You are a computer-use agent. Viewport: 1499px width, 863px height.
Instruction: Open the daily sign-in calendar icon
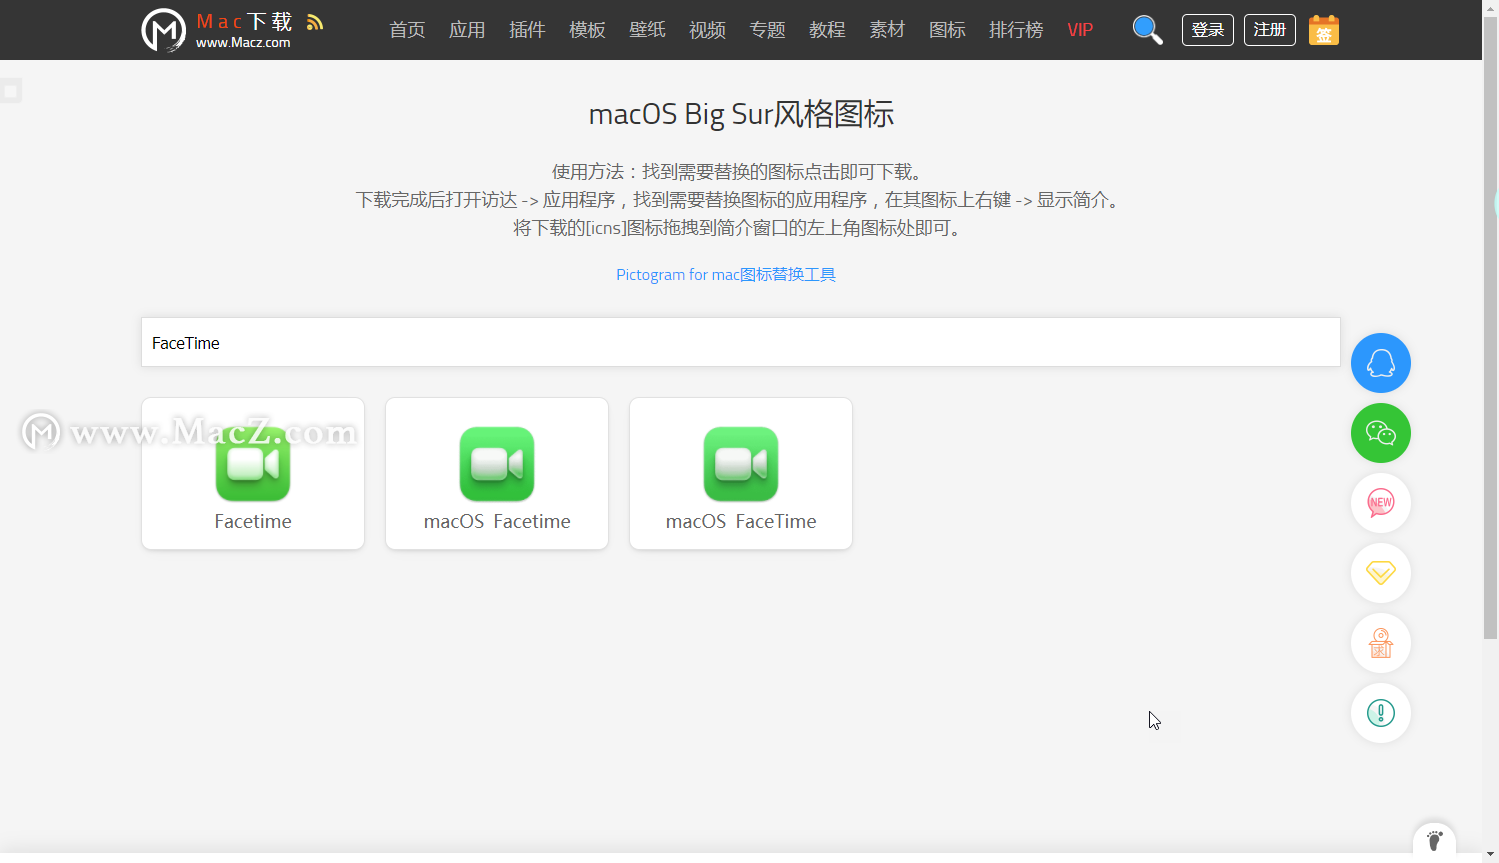tap(1324, 30)
